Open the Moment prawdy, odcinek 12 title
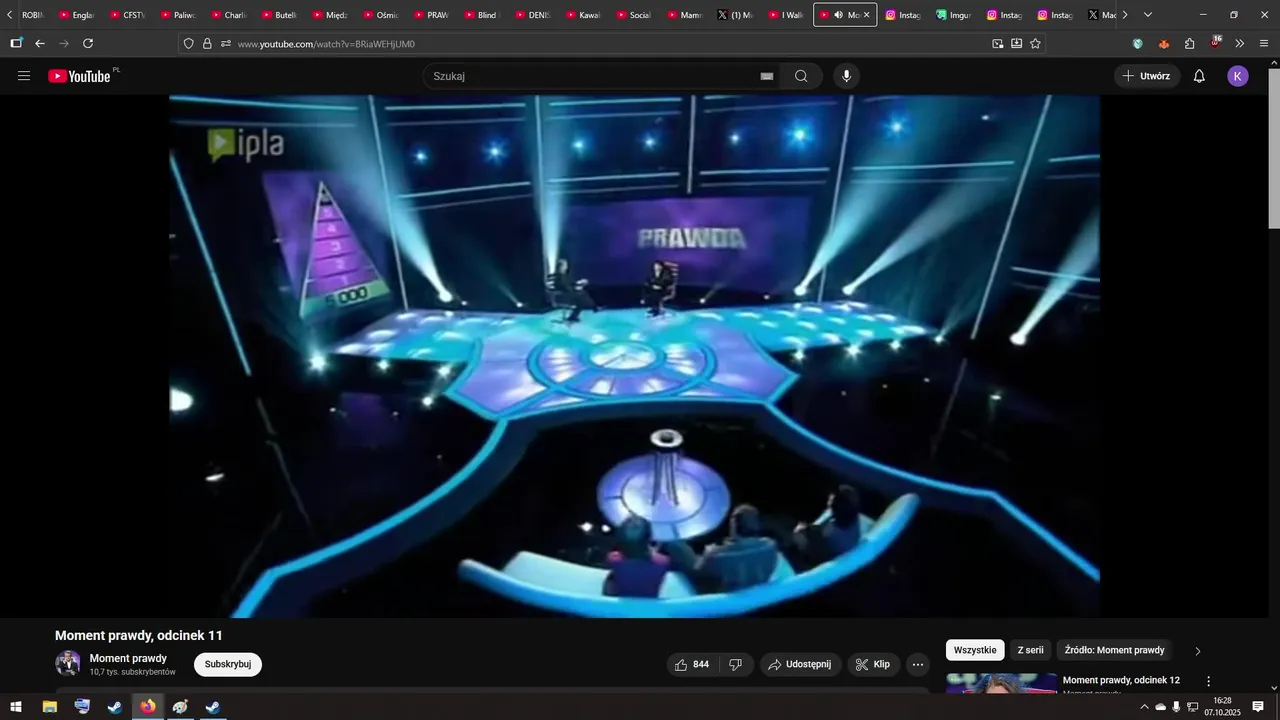 (x=1121, y=680)
